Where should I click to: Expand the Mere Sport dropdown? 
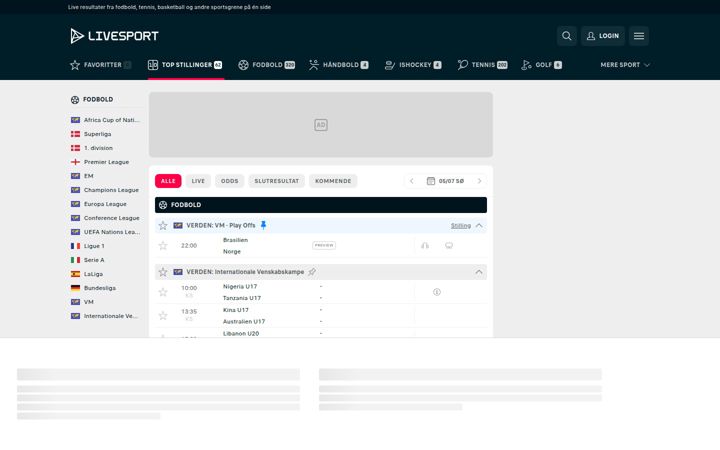(625, 65)
